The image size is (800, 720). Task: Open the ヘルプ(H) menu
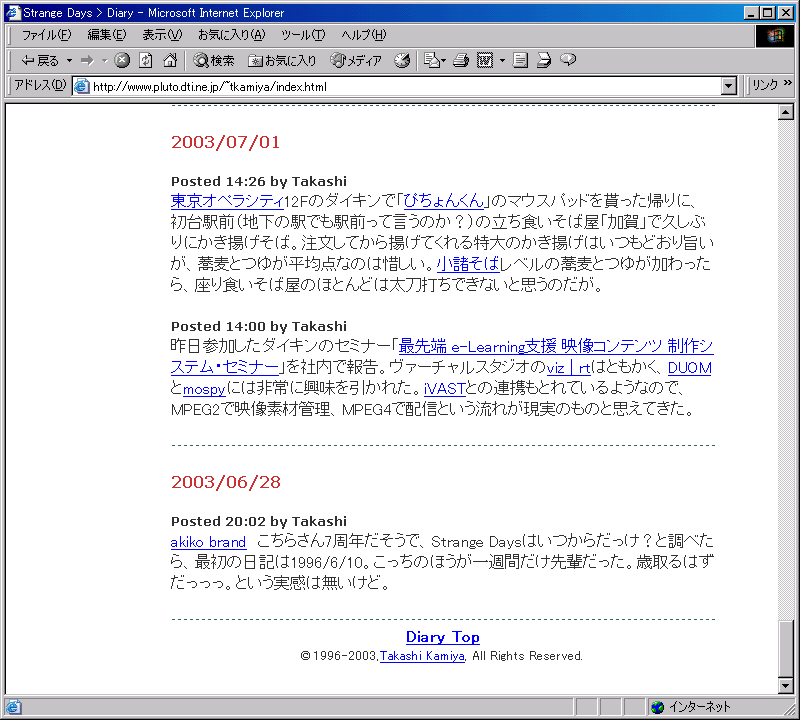pos(364,35)
